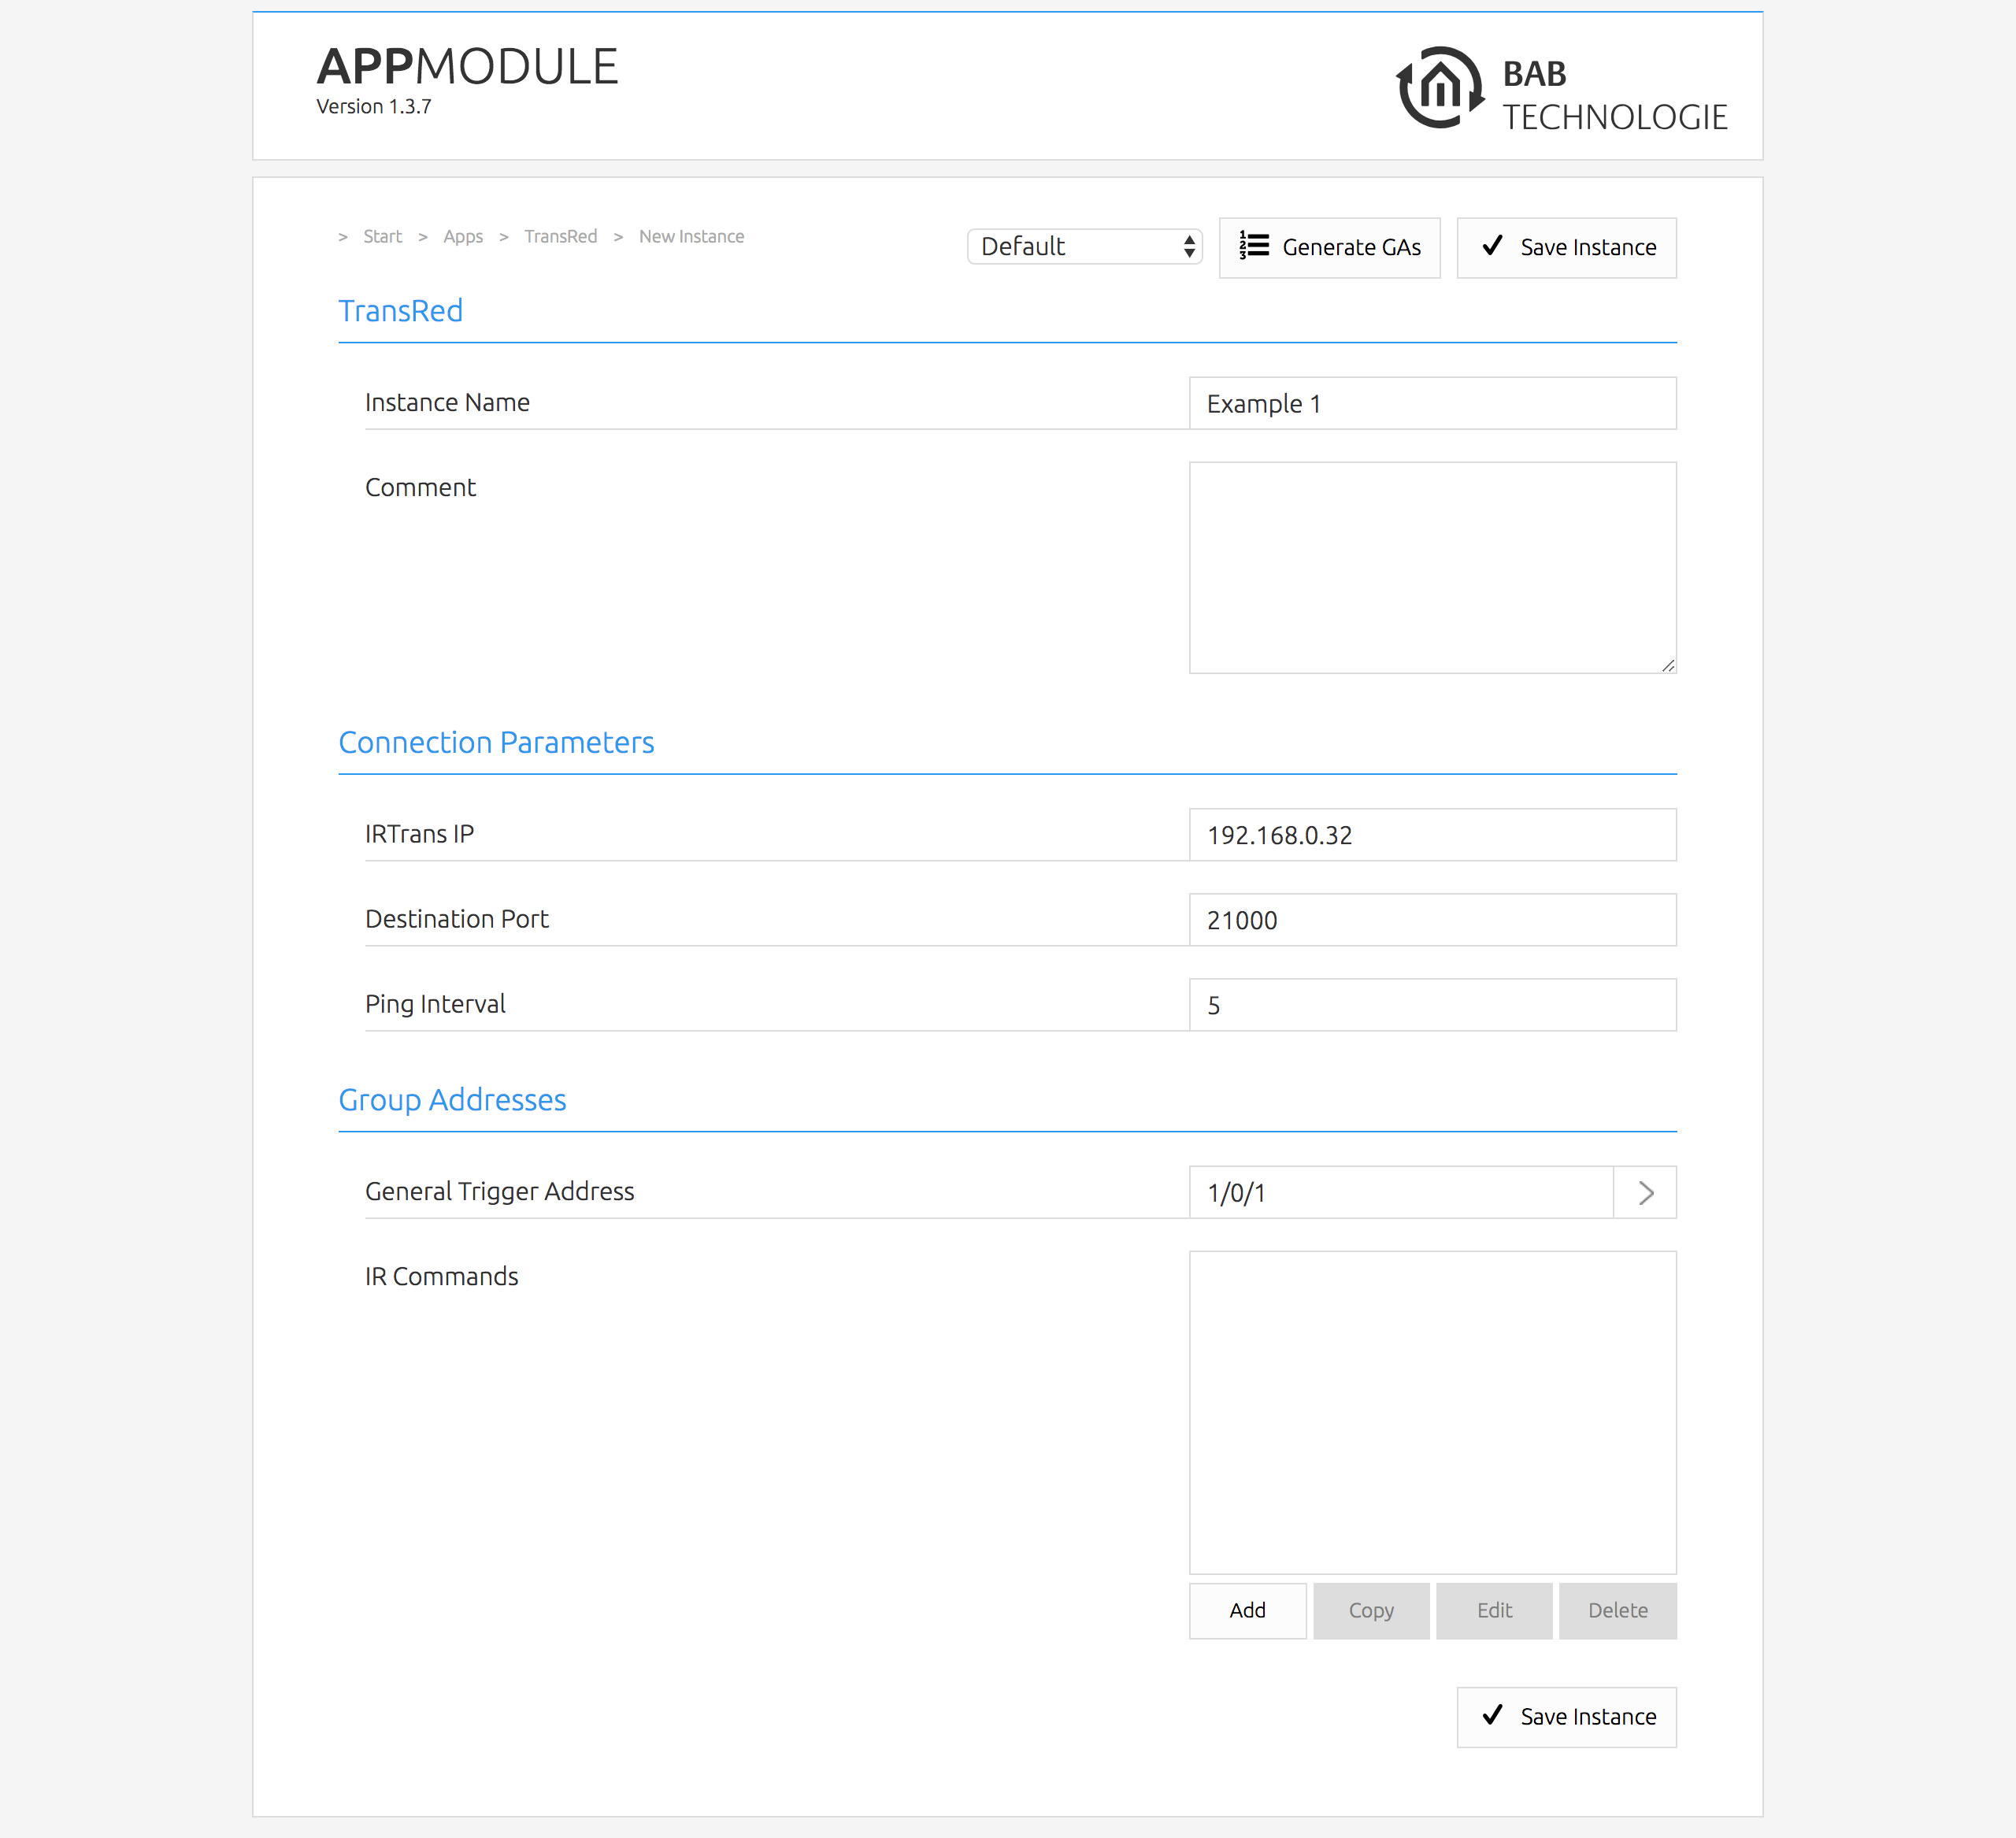2016x1838 pixels.
Task: Click inside the Comment text area
Action: pyautogui.click(x=1433, y=567)
